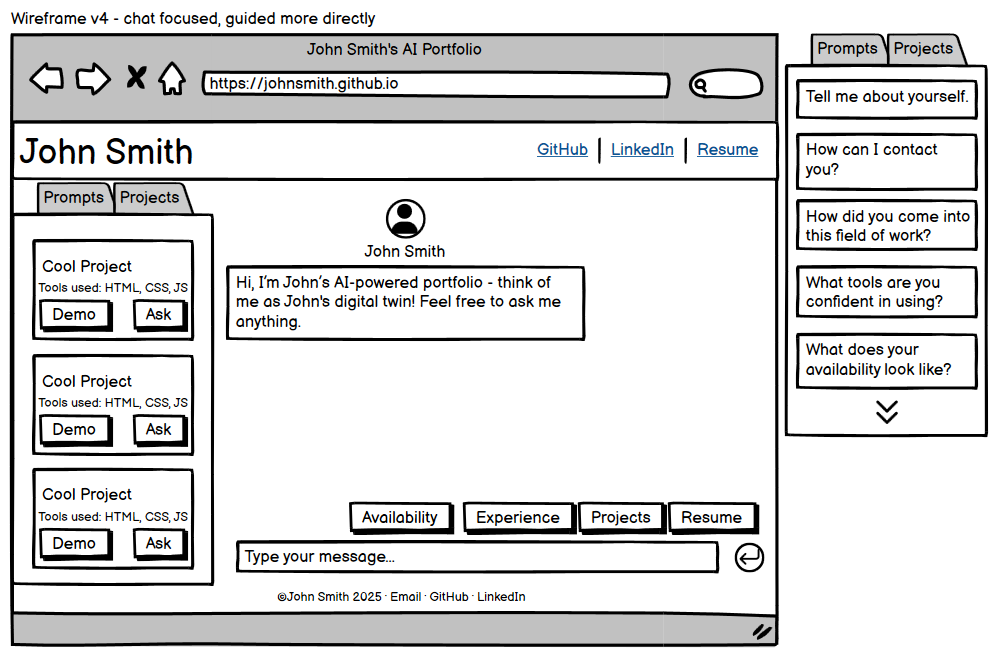Click the 'Tell me about yourself.' prompt
992x652 pixels.
[886, 99]
